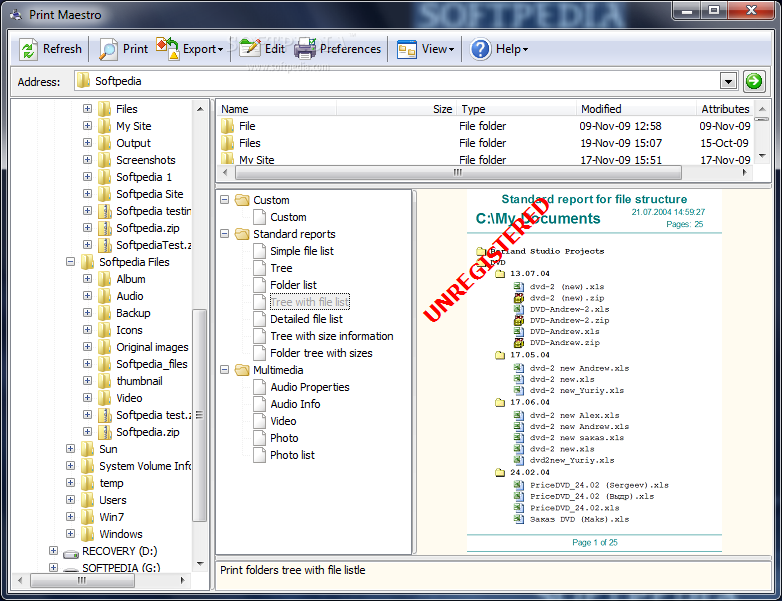782x601 pixels.
Task: Click file list scroll down arrow
Action: tap(762, 156)
